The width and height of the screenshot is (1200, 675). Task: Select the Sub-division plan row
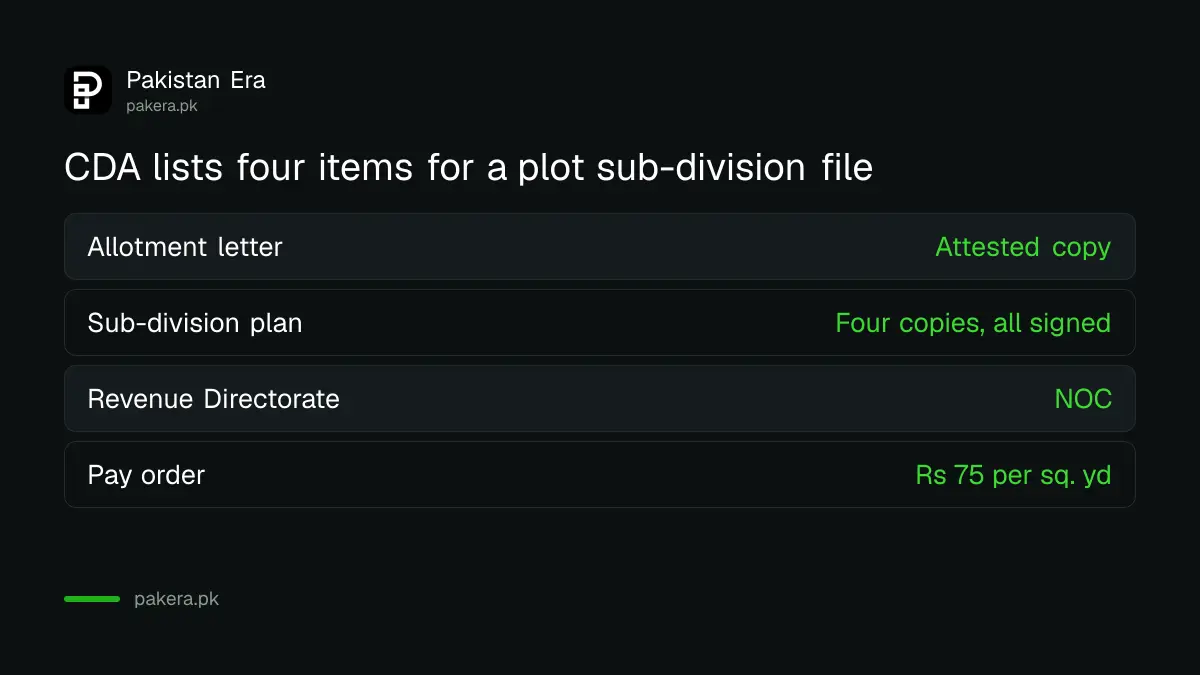[x=600, y=322]
